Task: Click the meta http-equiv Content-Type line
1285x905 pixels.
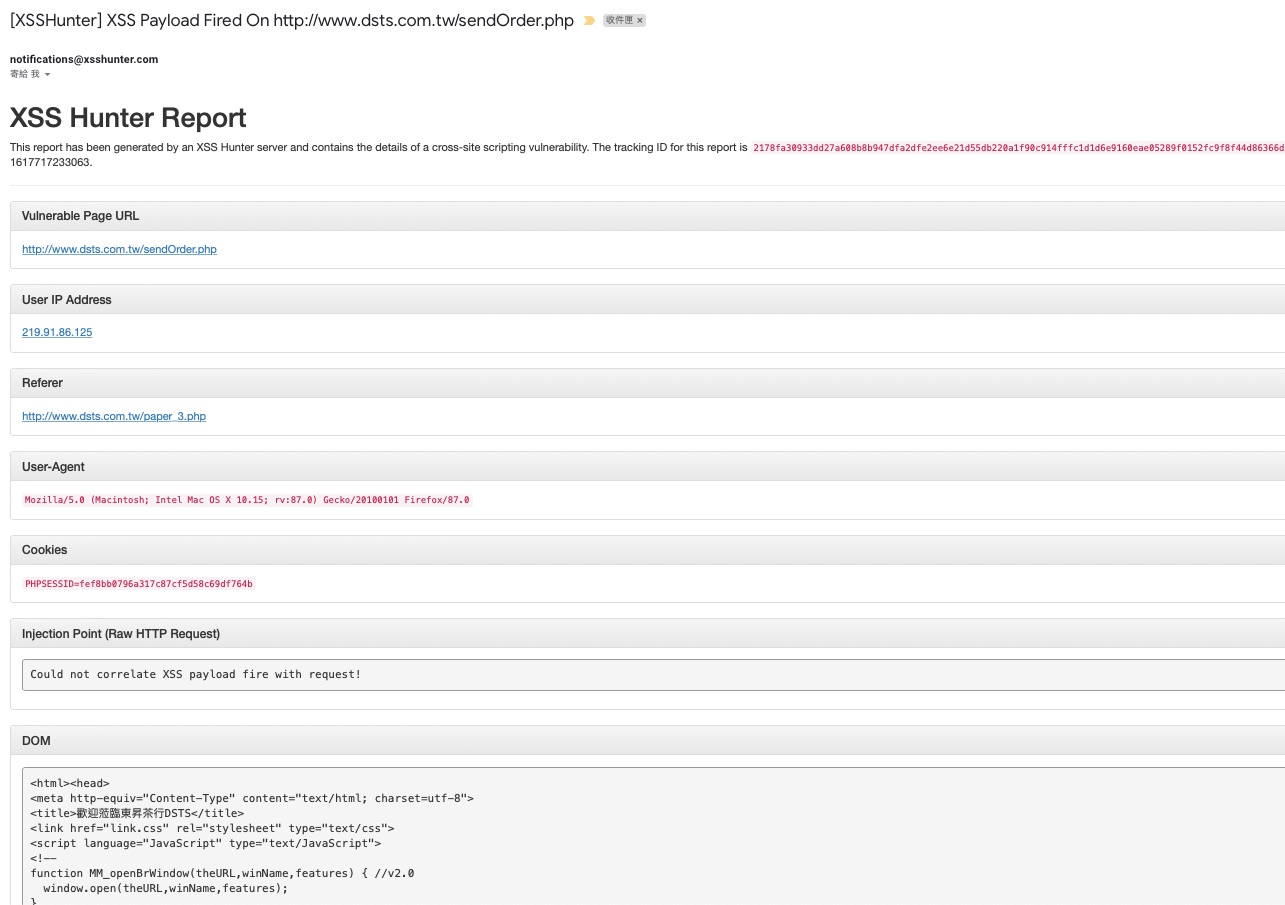Action: click(x=252, y=799)
